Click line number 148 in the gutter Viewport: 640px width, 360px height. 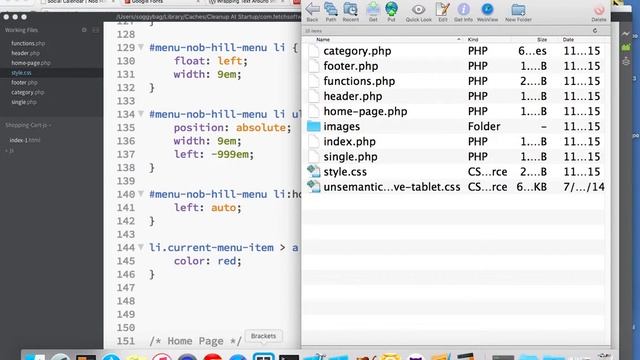pos(125,301)
